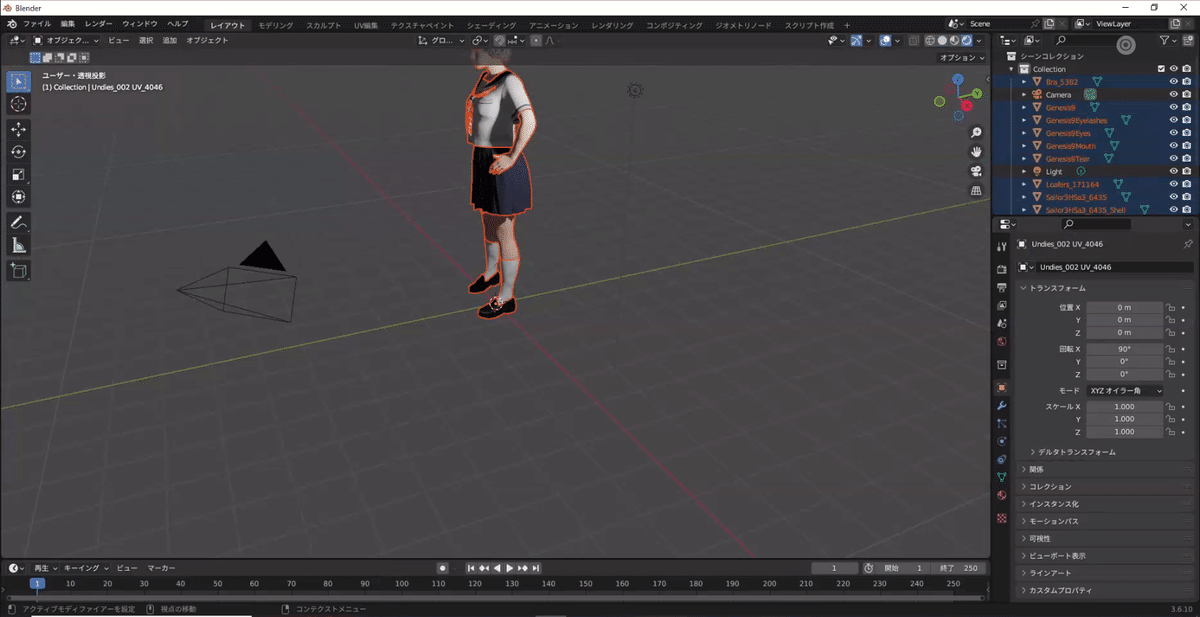Screen dimensions: 1200x617
Task: Open the オプション dropdown in viewport
Action: coord(963,58)
